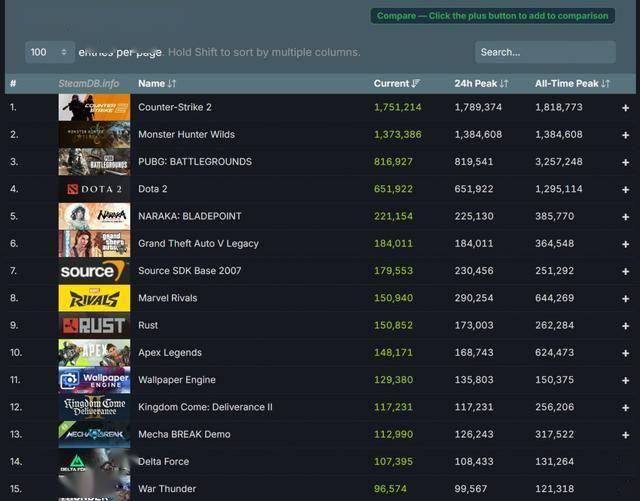Image resolution: width=640 pixels, height=501 pixels.
Task: Sort by the # rank column
Action: pyautogui.click(x=13, y=83)
